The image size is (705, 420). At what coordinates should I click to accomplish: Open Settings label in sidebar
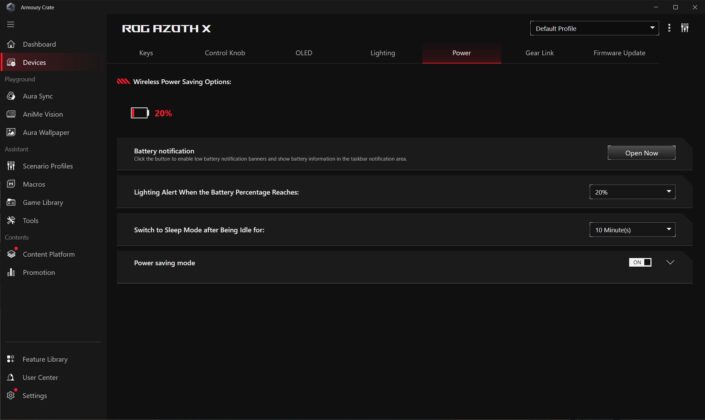[35, 396]
